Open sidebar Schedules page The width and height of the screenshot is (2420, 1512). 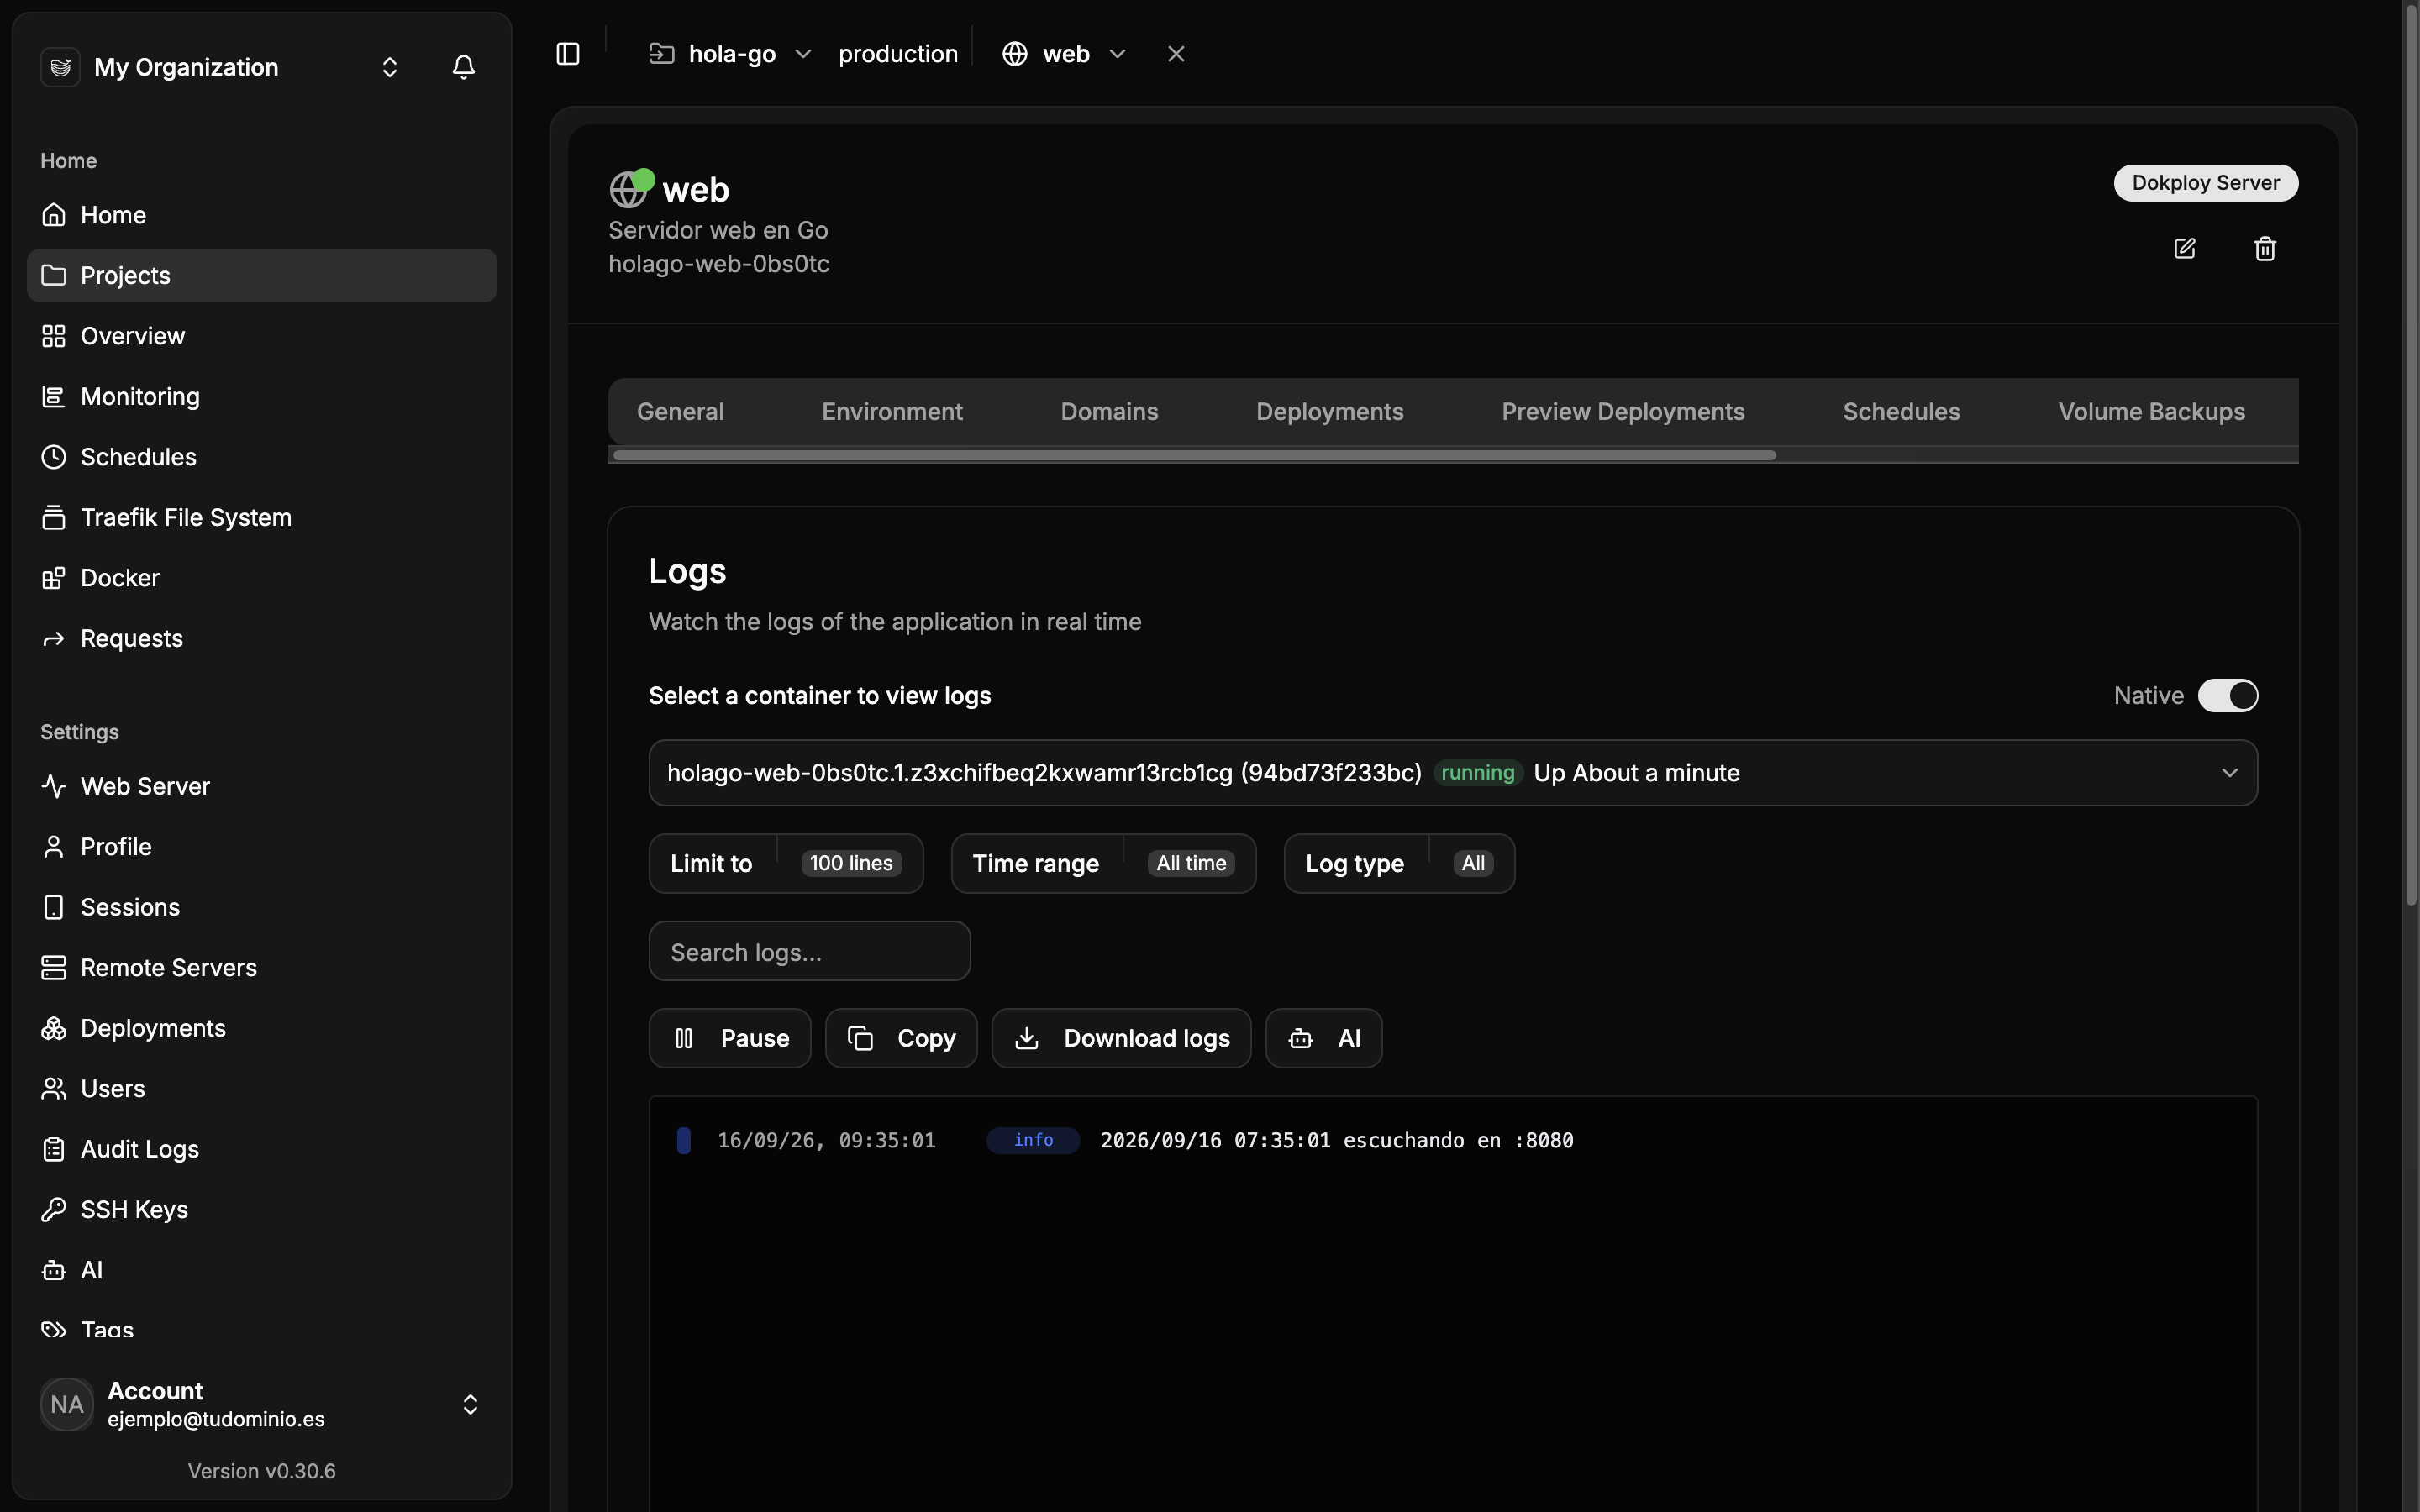[261, 457]
